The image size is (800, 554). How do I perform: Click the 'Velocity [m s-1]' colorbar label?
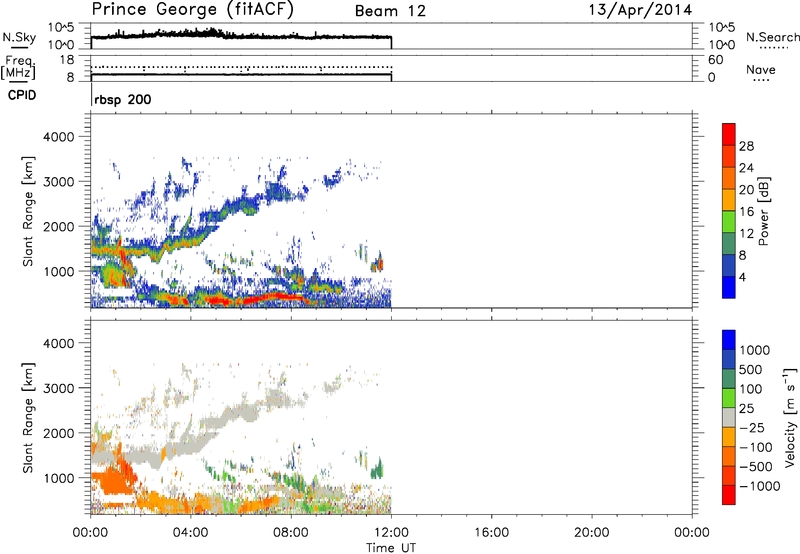click(790, 417)
